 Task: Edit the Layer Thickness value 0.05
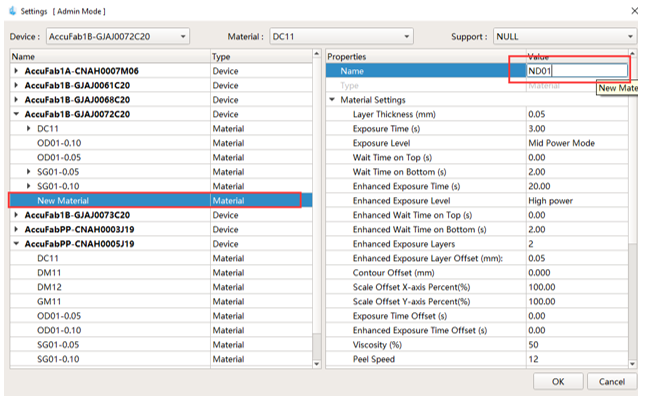pyautogui.click(x=577, y=114)
